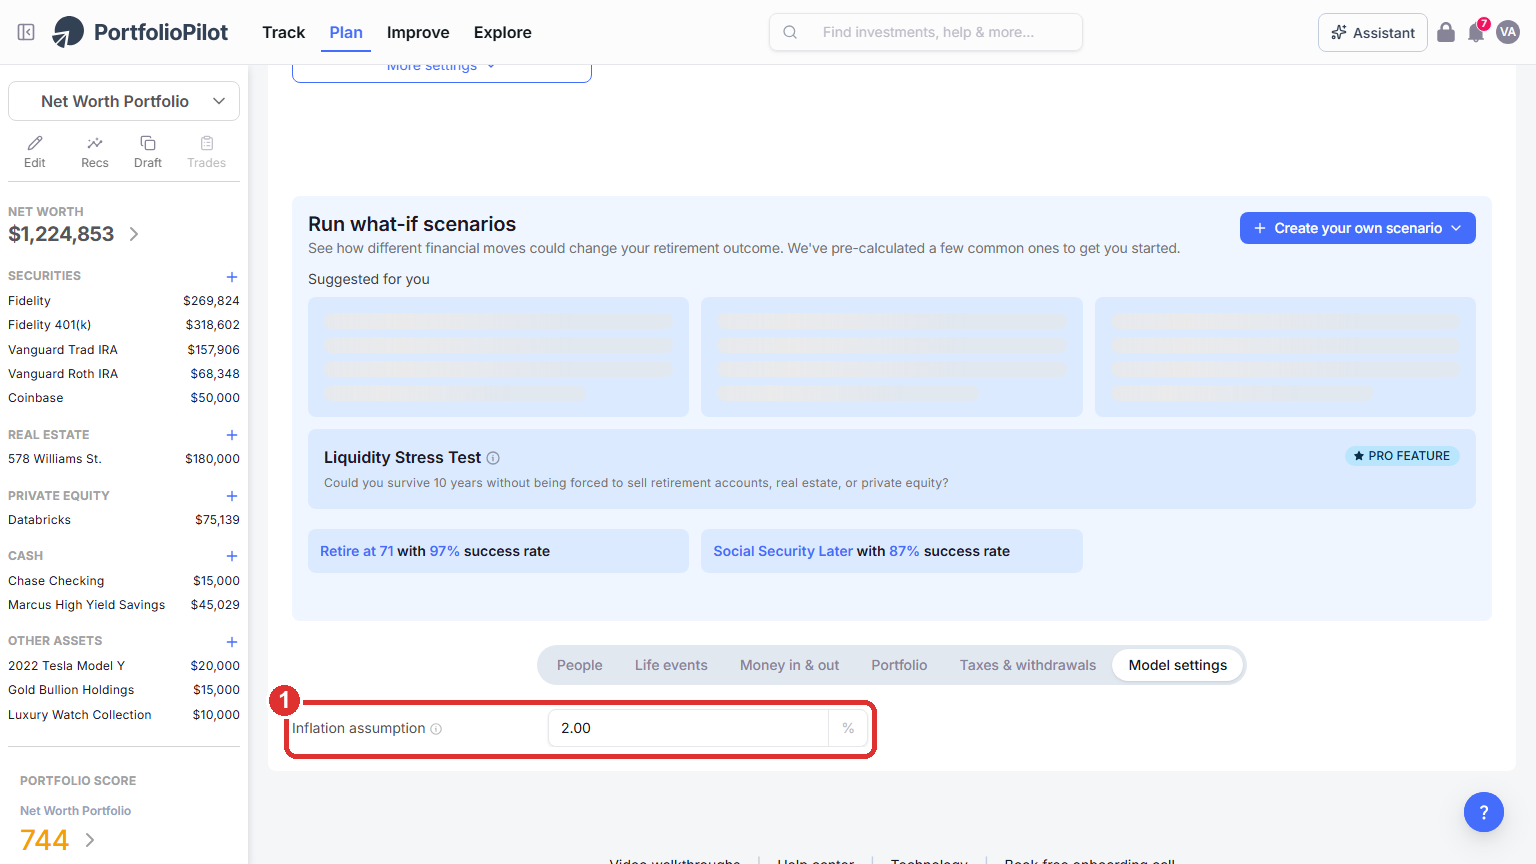
Task: Select the Coinbase account
Action: pyautogui.click(x=124, y=398)
